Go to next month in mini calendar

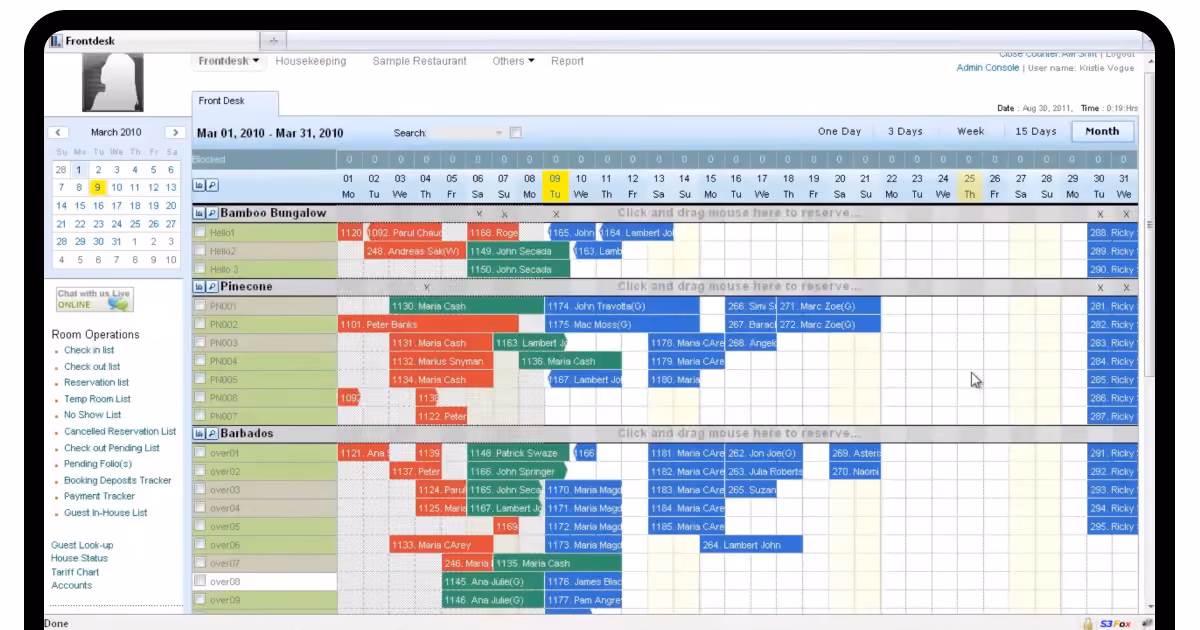pos(175,132)
